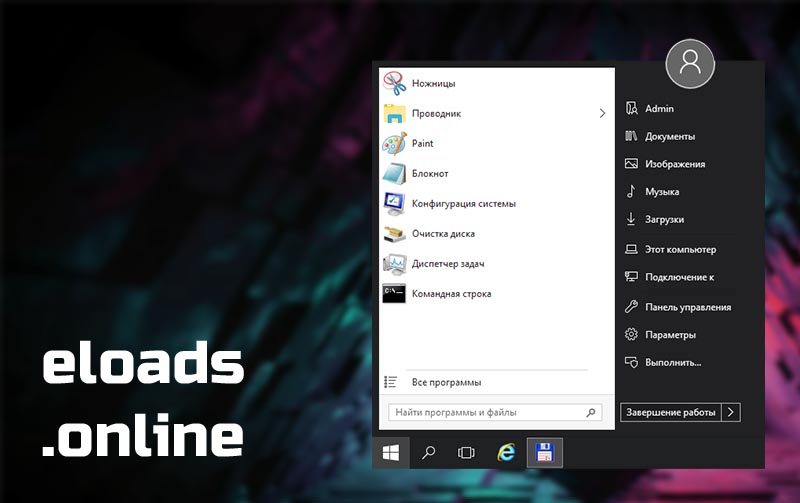The image size is (800, 503).
Task: Expand the Проводник submenu arrow
Action: point(602,114)
